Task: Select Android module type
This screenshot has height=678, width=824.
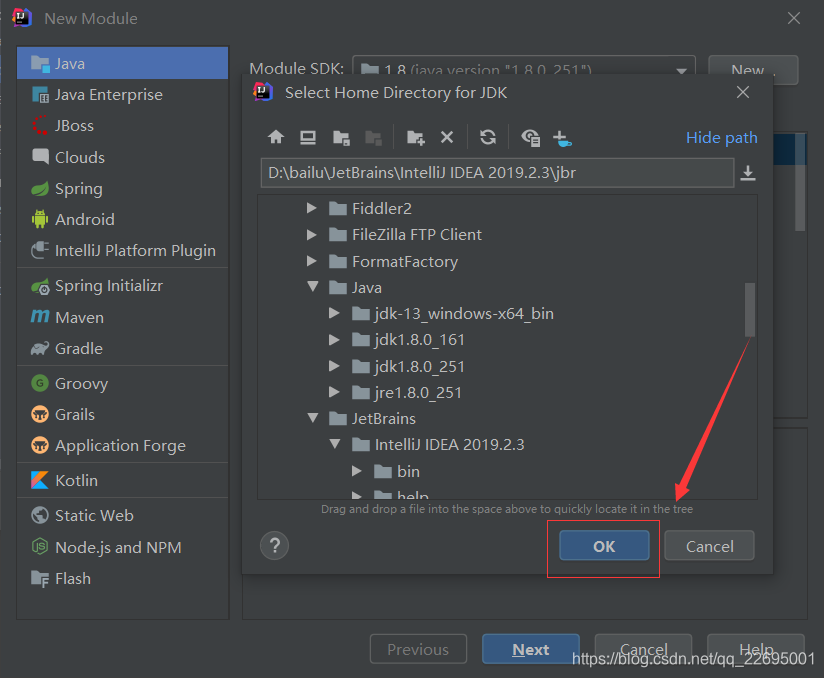Action: click(x=122, y=219)
